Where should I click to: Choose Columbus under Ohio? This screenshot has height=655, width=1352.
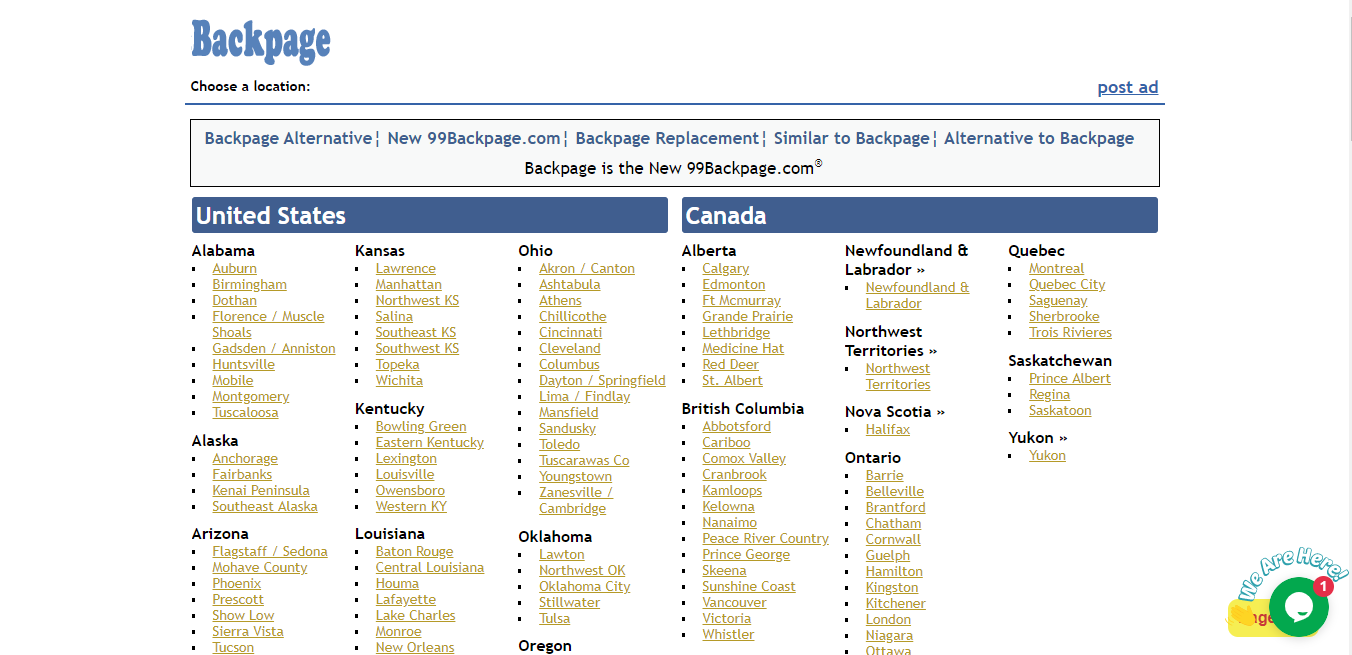569,365
